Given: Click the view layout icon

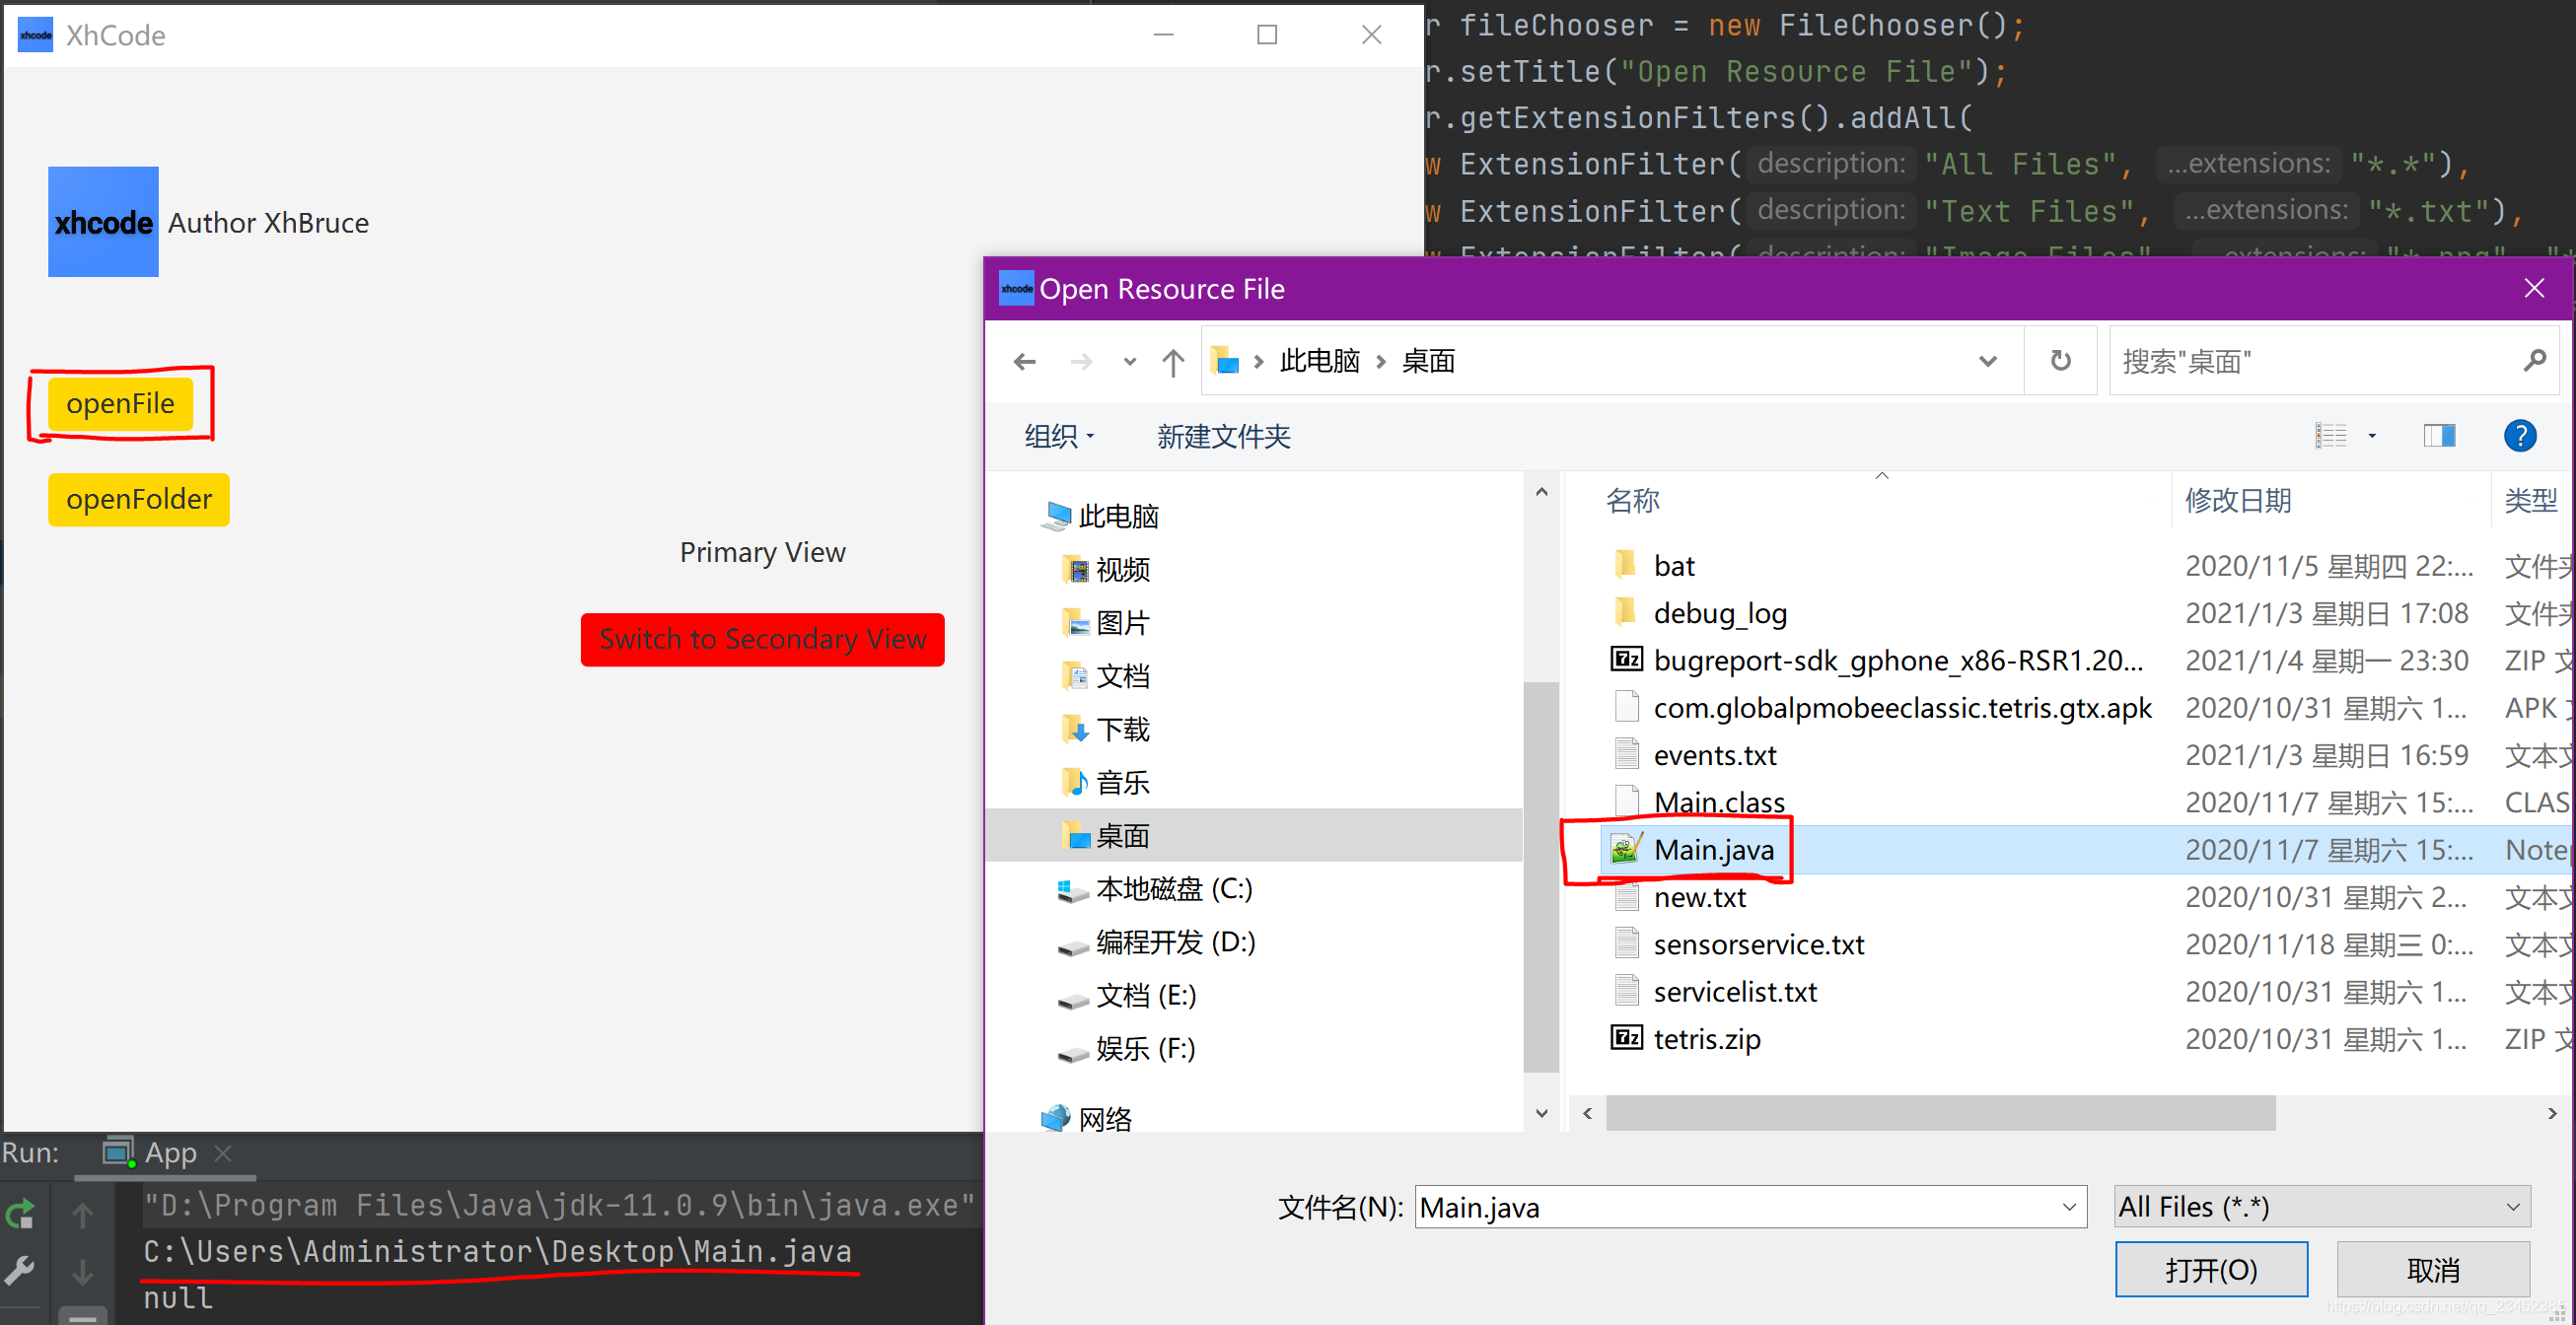Looking at the screenshot, I should click(x=2330, y=436).
